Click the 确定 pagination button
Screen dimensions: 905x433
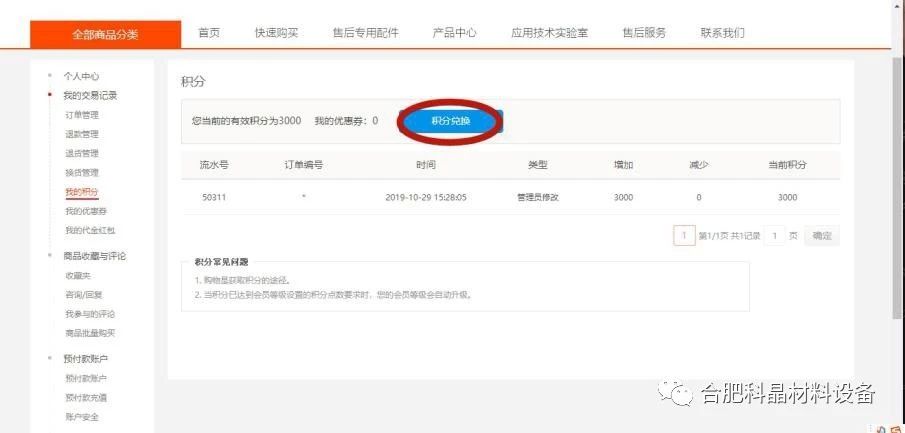(x=822, y=236)
